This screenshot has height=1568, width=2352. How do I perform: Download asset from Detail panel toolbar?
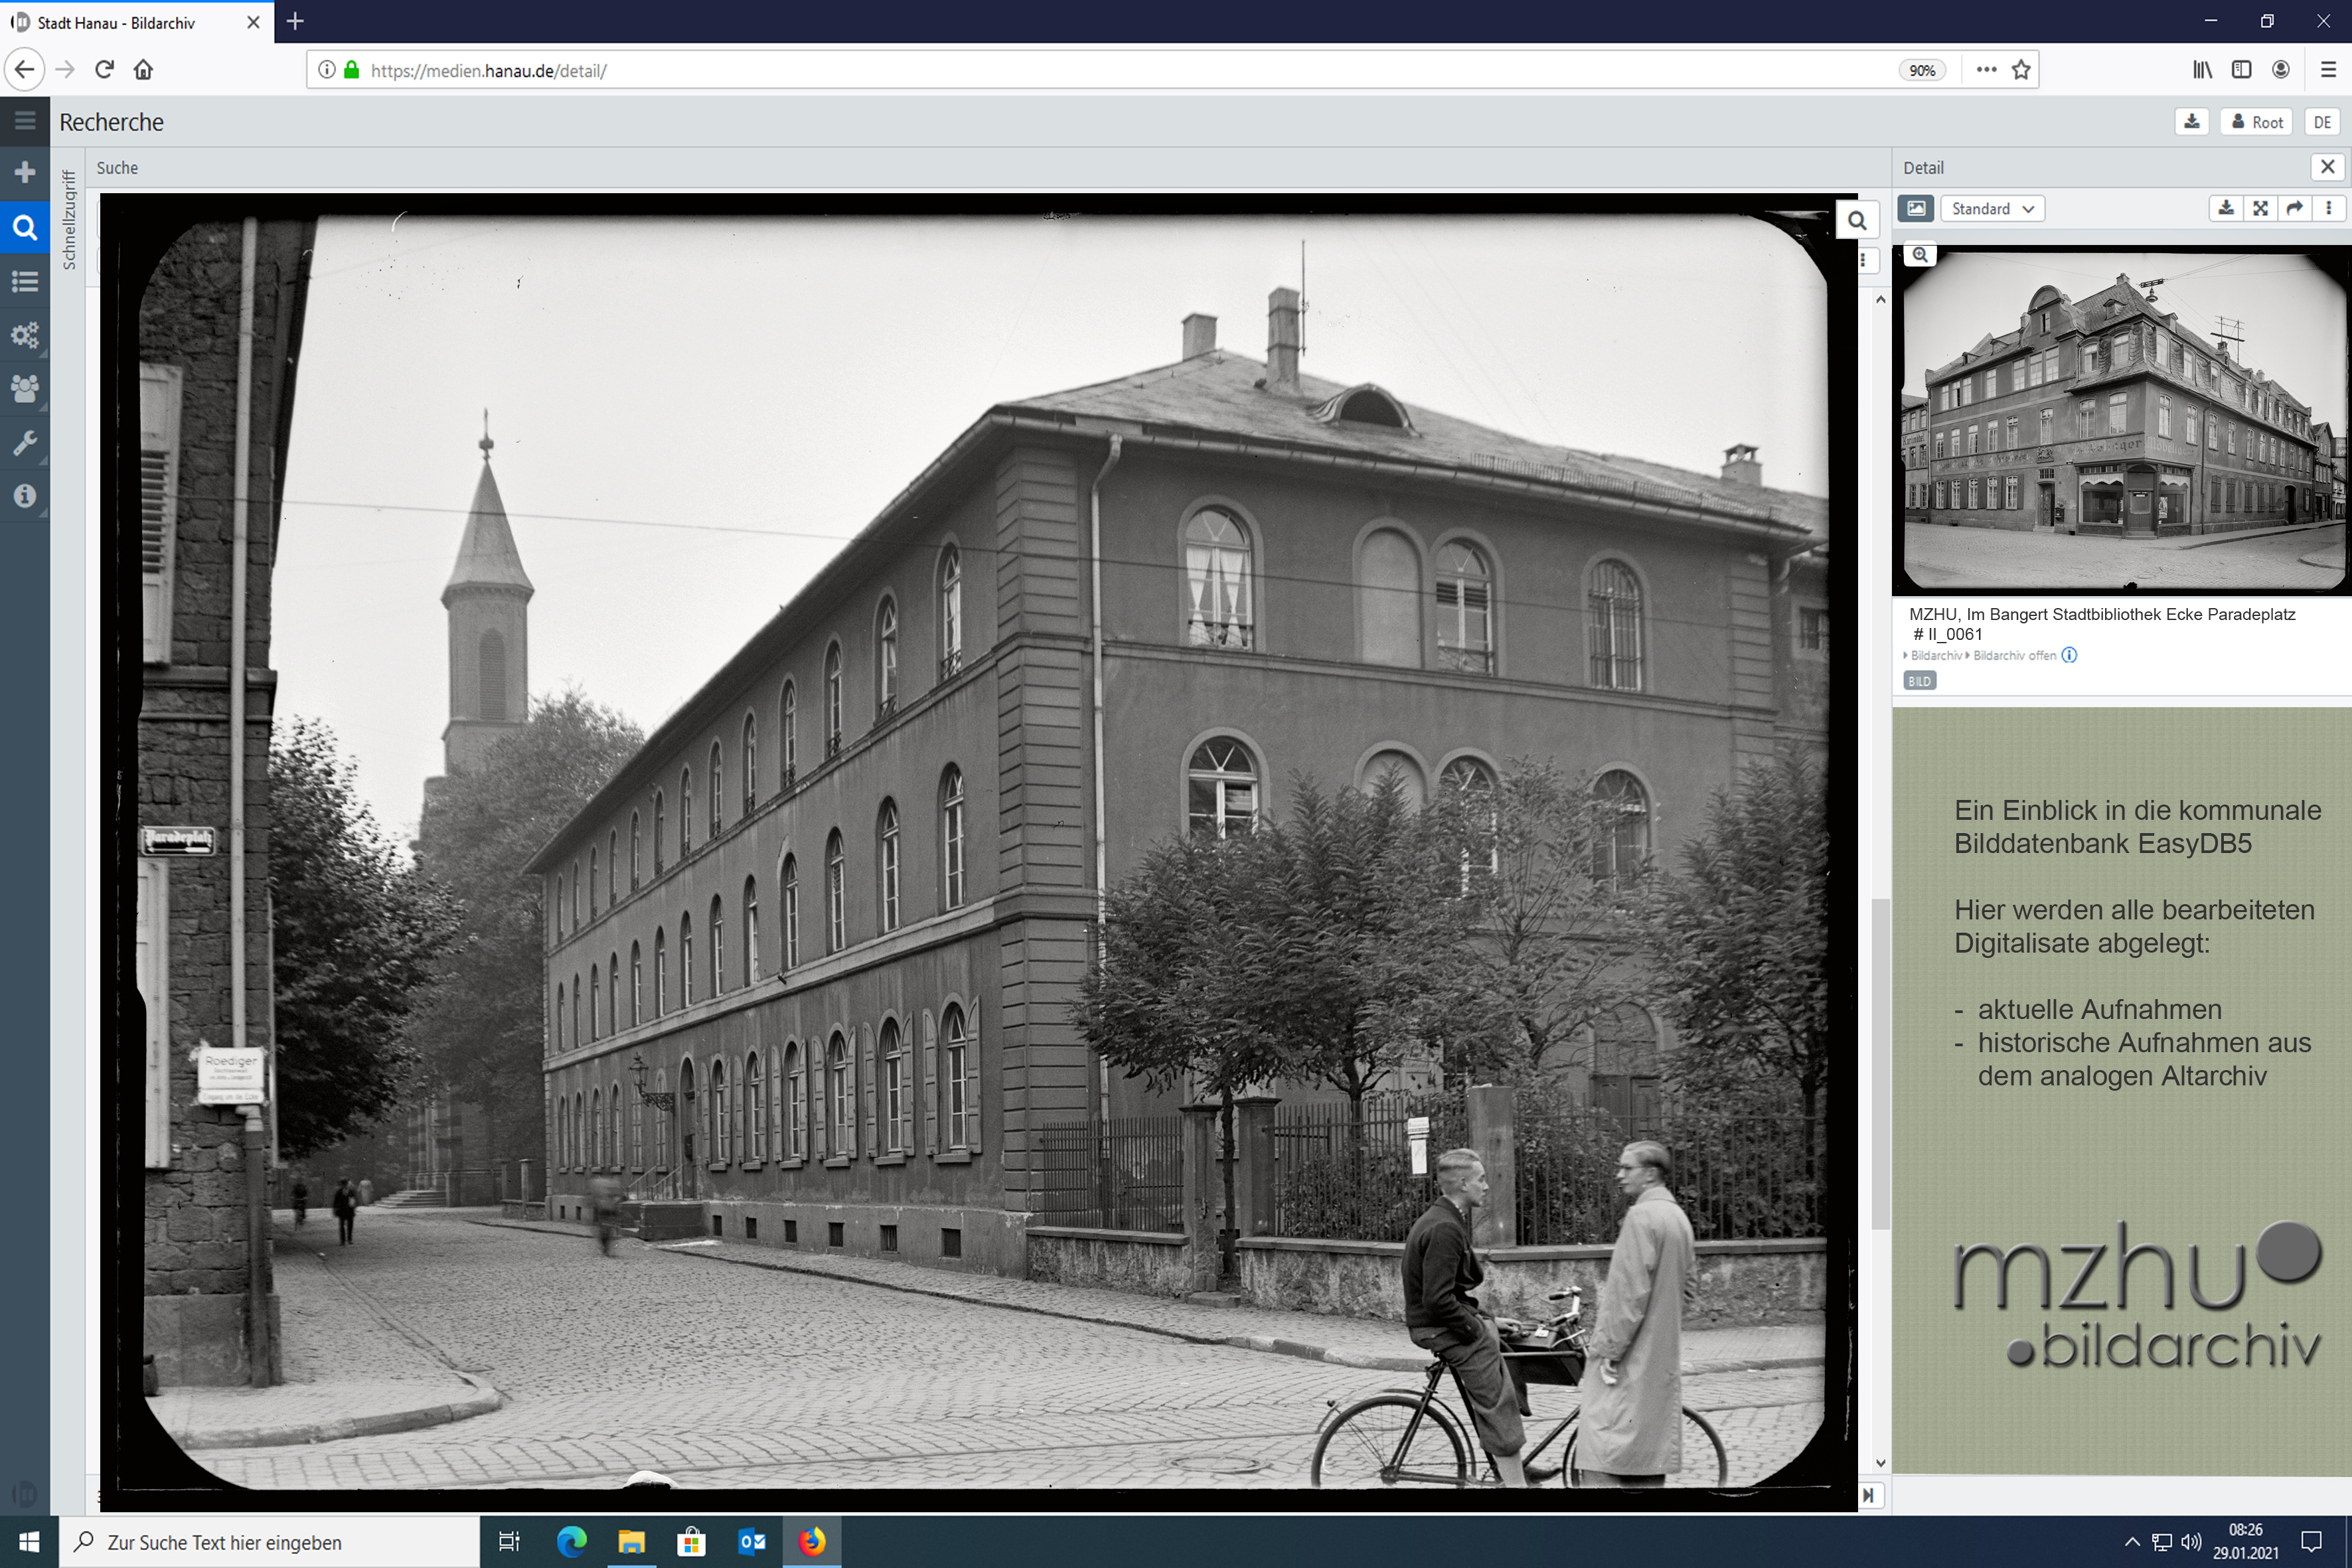pyautogui.click(x=2226, y=208)
